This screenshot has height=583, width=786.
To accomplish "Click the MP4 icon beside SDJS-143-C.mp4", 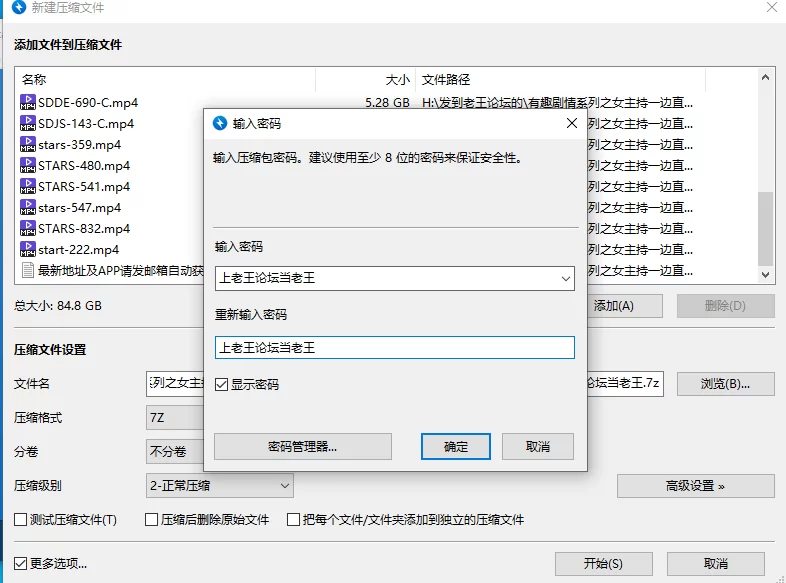I will (28, 123).
